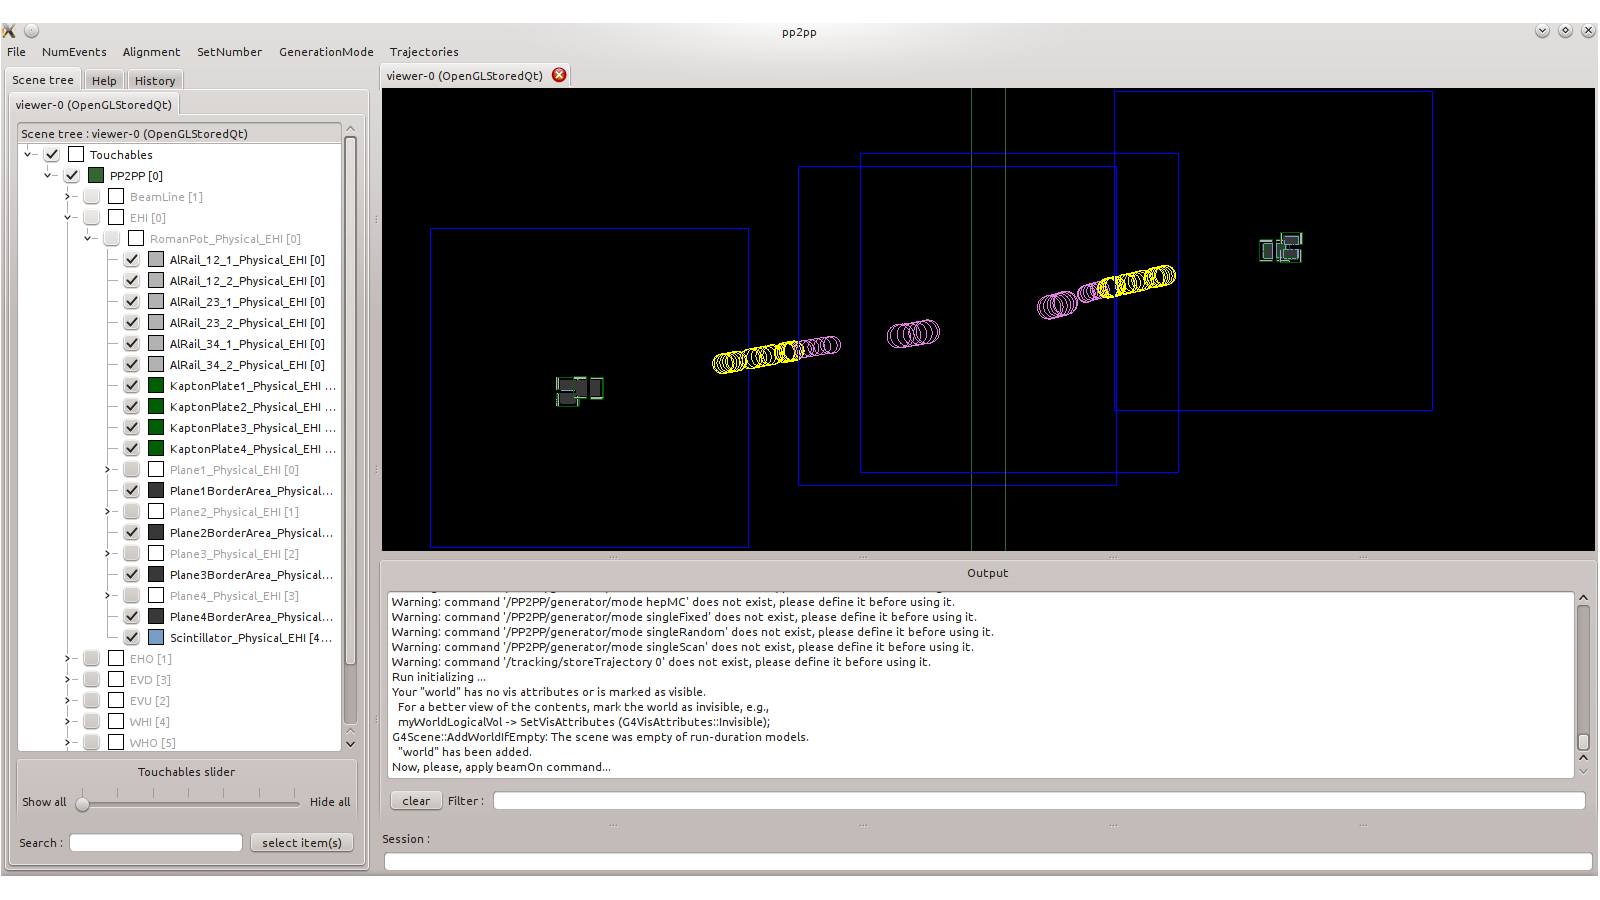The width and height of the screenshot is (1600, 900).
Task: Enable the BeamLine [1] checkbox
Action: pyautogui.click(x=92, y=197)
